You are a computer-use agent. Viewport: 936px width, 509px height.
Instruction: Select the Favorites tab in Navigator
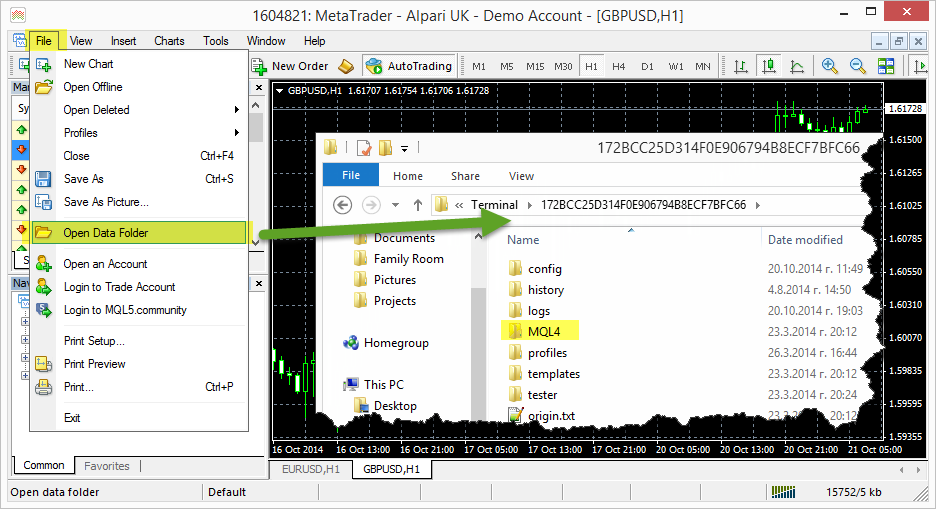pos(107,466)
